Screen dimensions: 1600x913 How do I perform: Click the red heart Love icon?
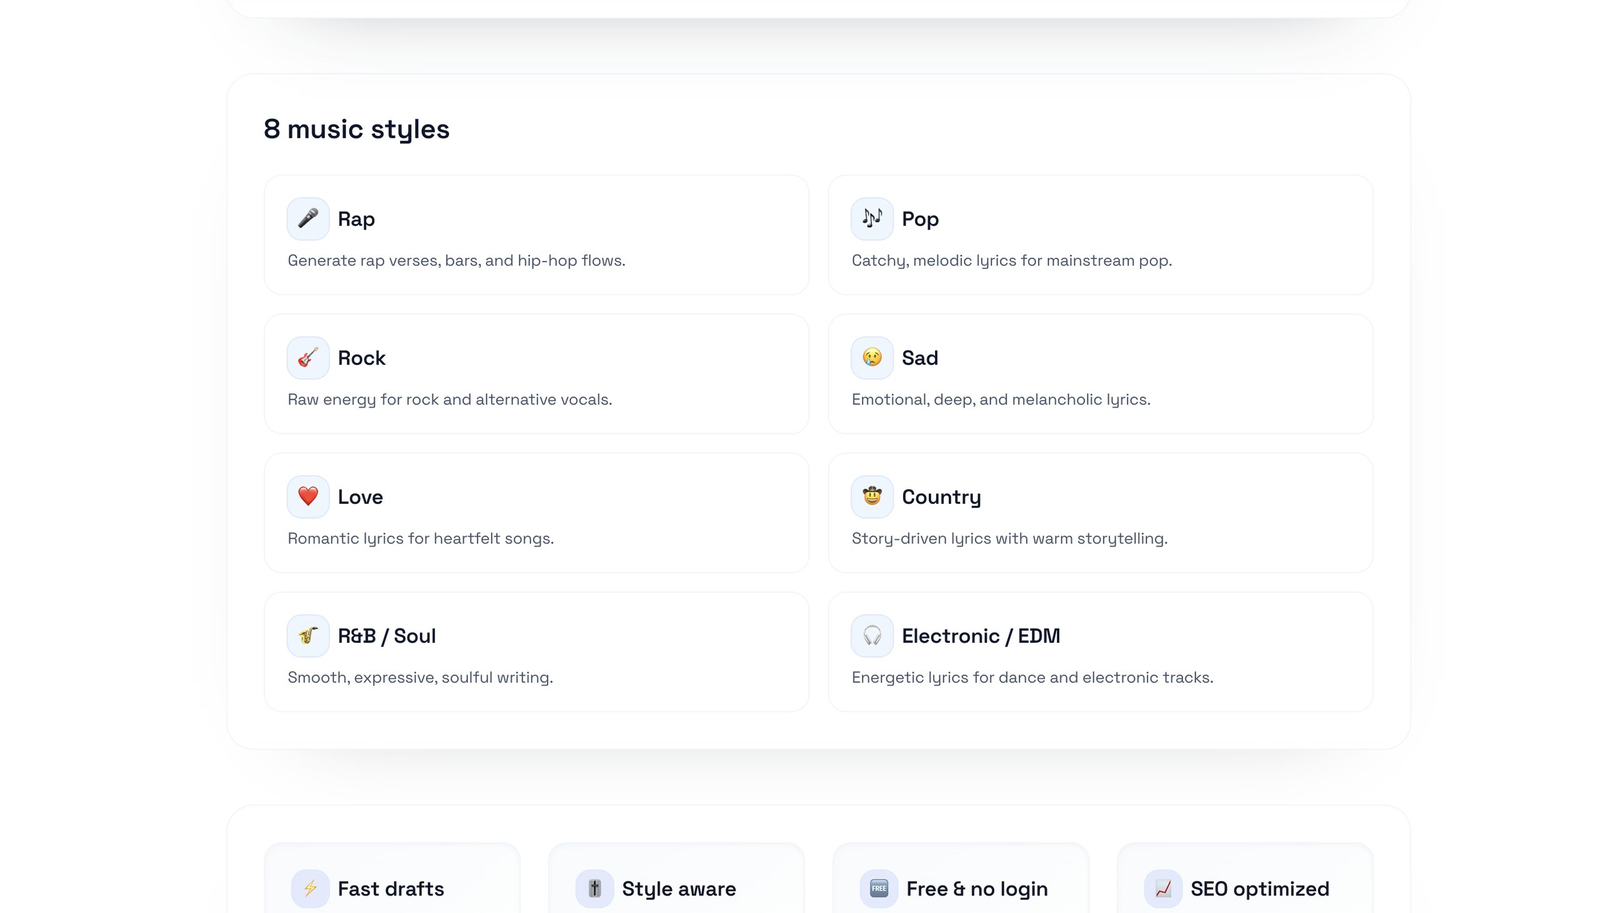tap(308, 497)
